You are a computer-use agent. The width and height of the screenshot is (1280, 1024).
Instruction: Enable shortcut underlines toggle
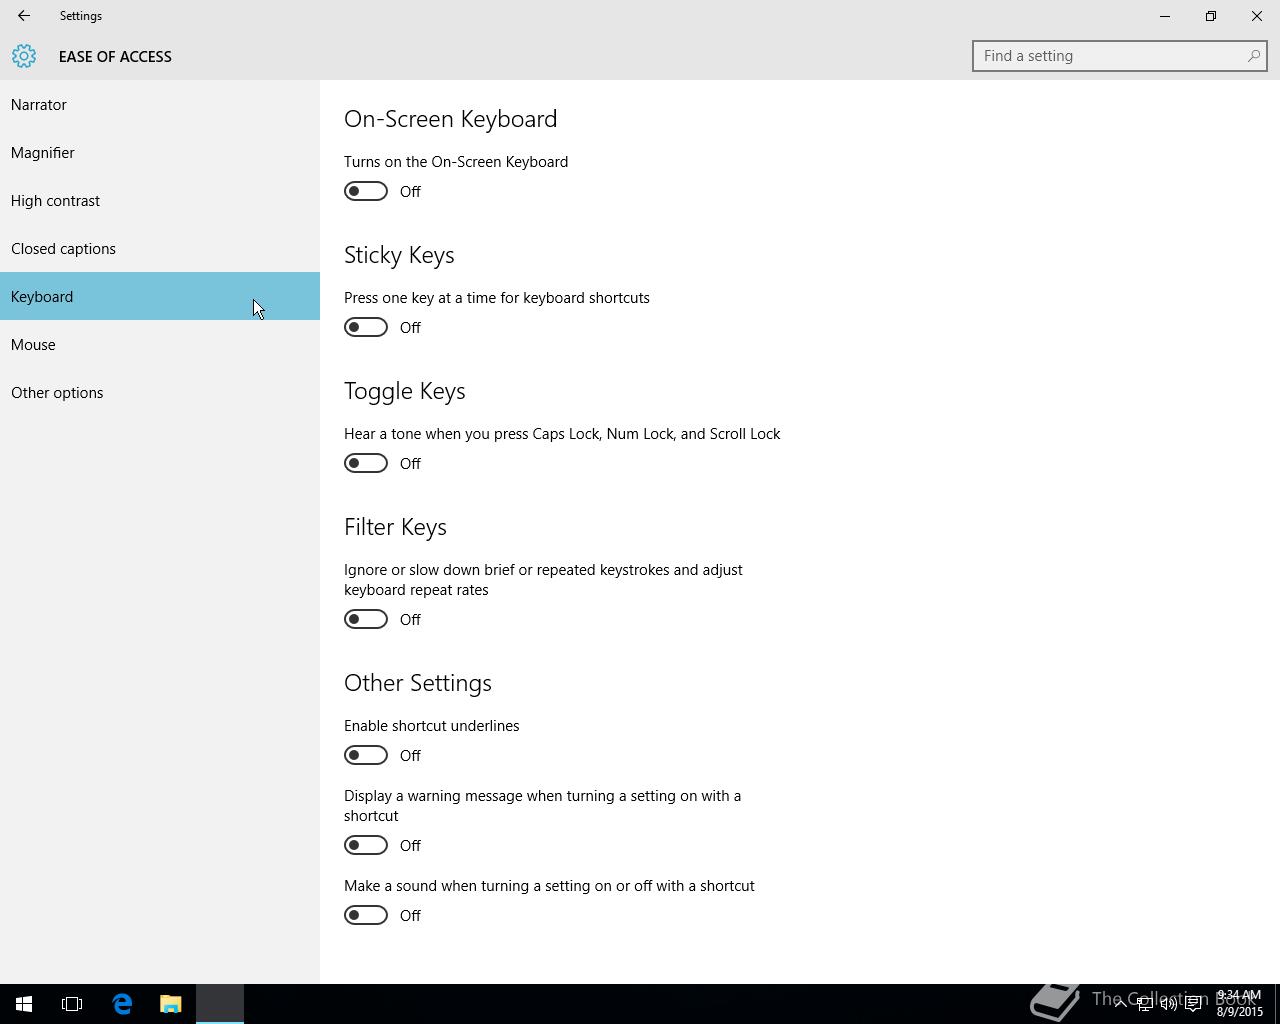[x=366, y=755]
